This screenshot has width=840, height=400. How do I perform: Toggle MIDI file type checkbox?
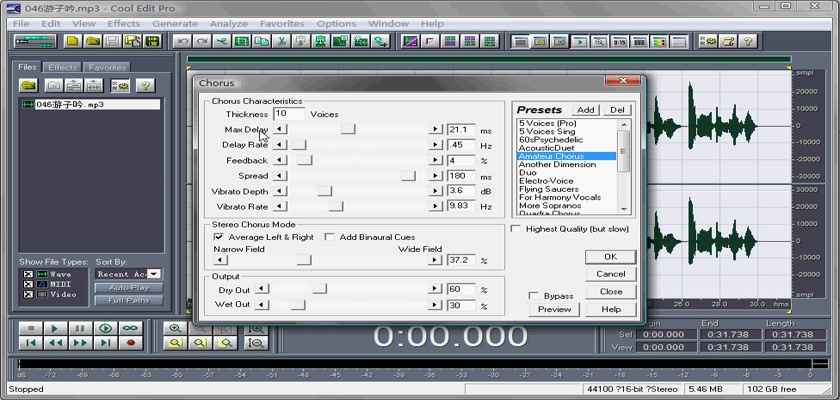point(28,284)
